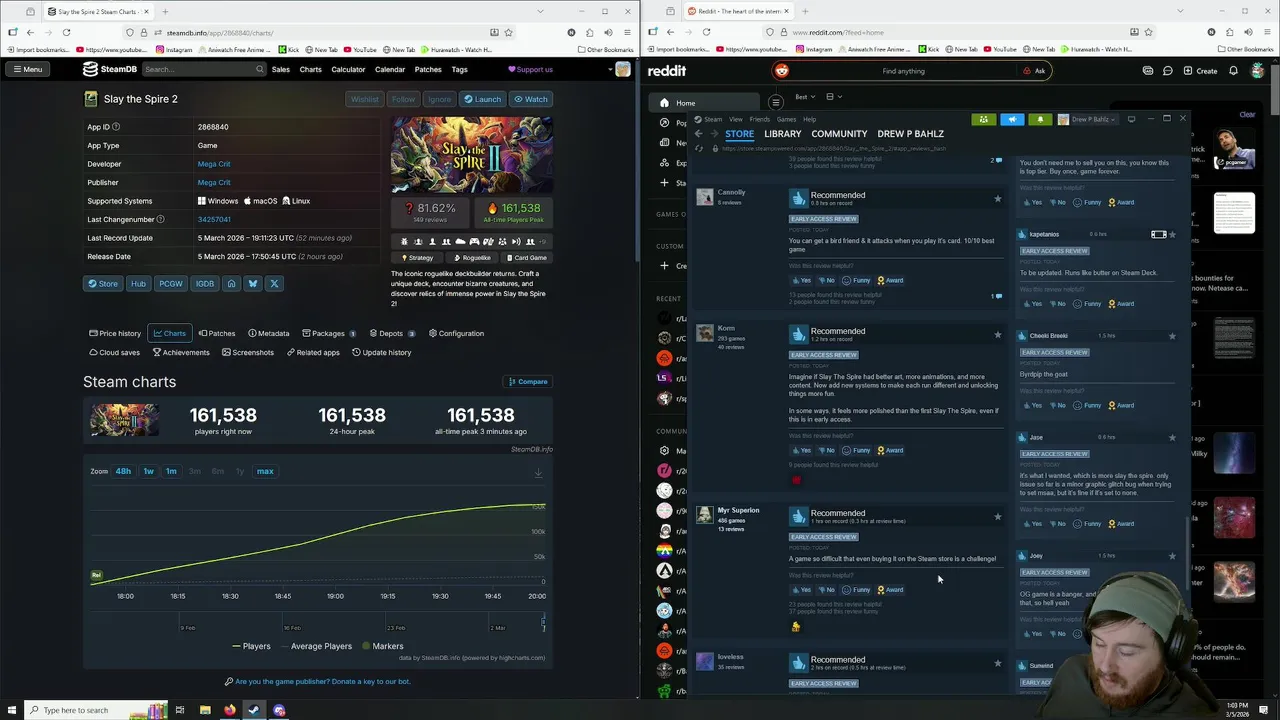Click the Steam back arrow
The height and width of the screenshot is (720, 1280).
click(698, 134)
